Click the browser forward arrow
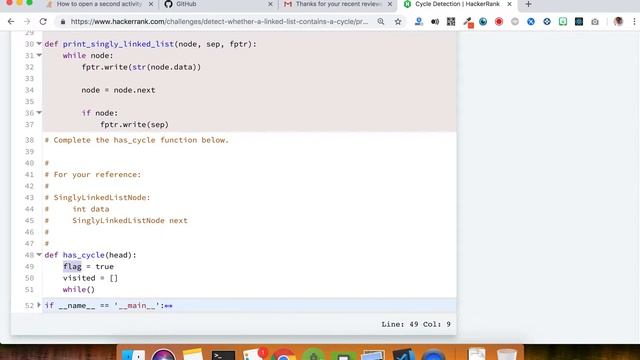 [27, 22]
